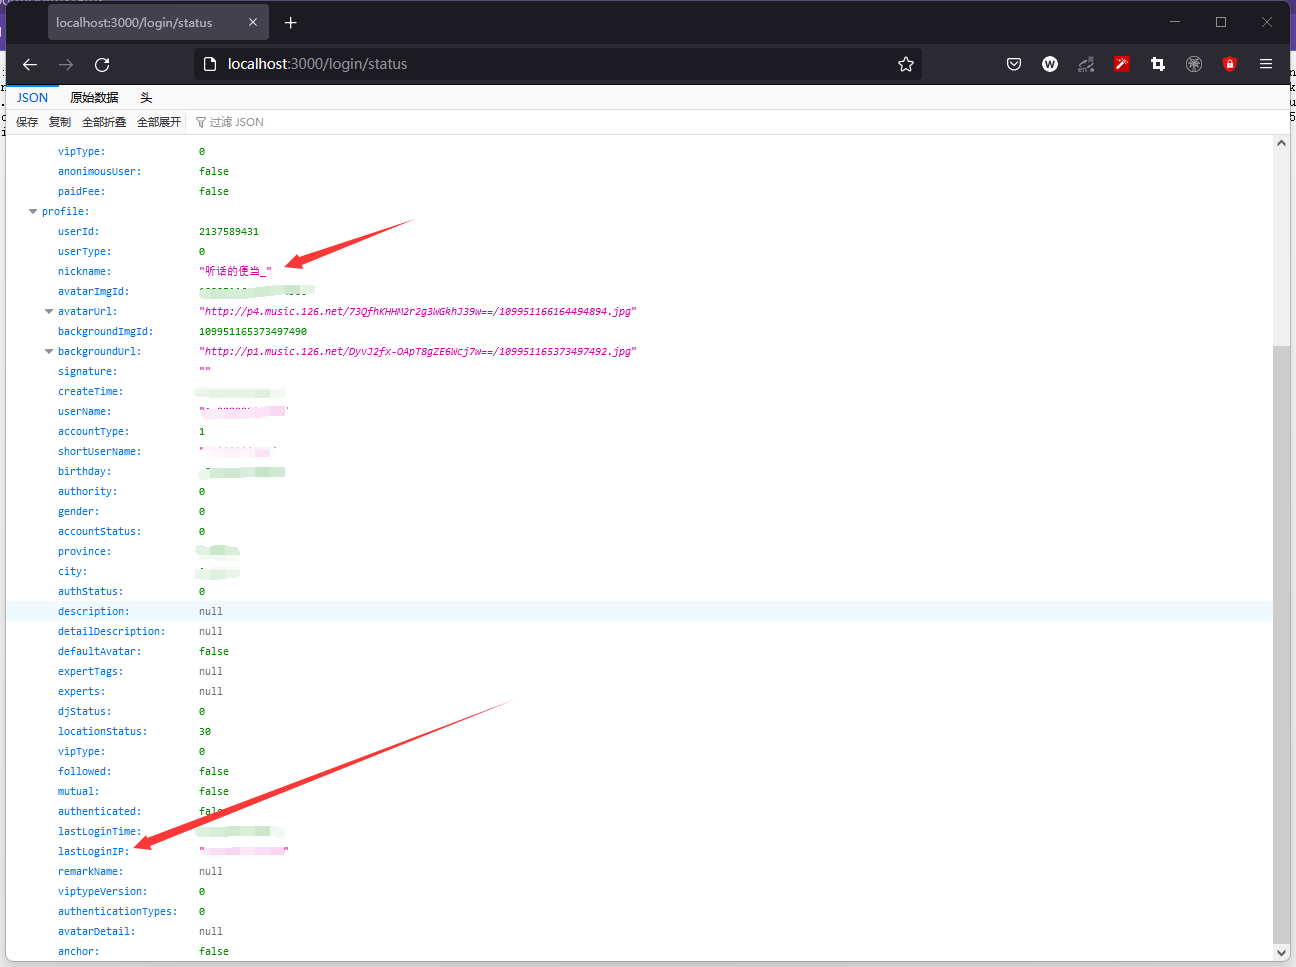Click the backgroundUrl link value
This screenshot has height=967, width=1296.
tap(418, 352)
